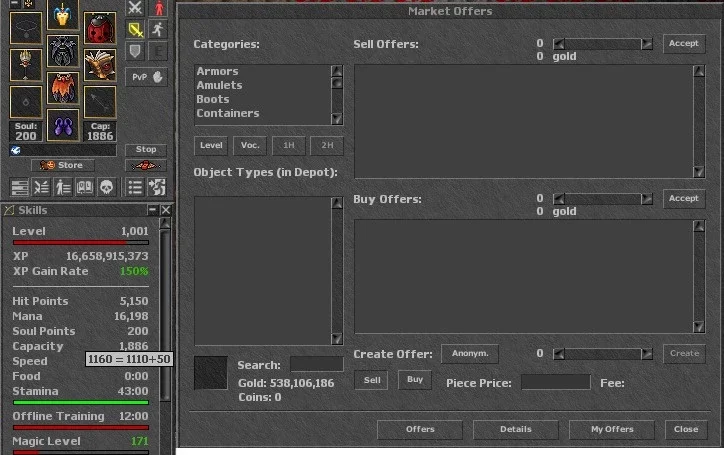Click the Create Offer amount slider track
This screenshot has height=455, width=724.
603,354
